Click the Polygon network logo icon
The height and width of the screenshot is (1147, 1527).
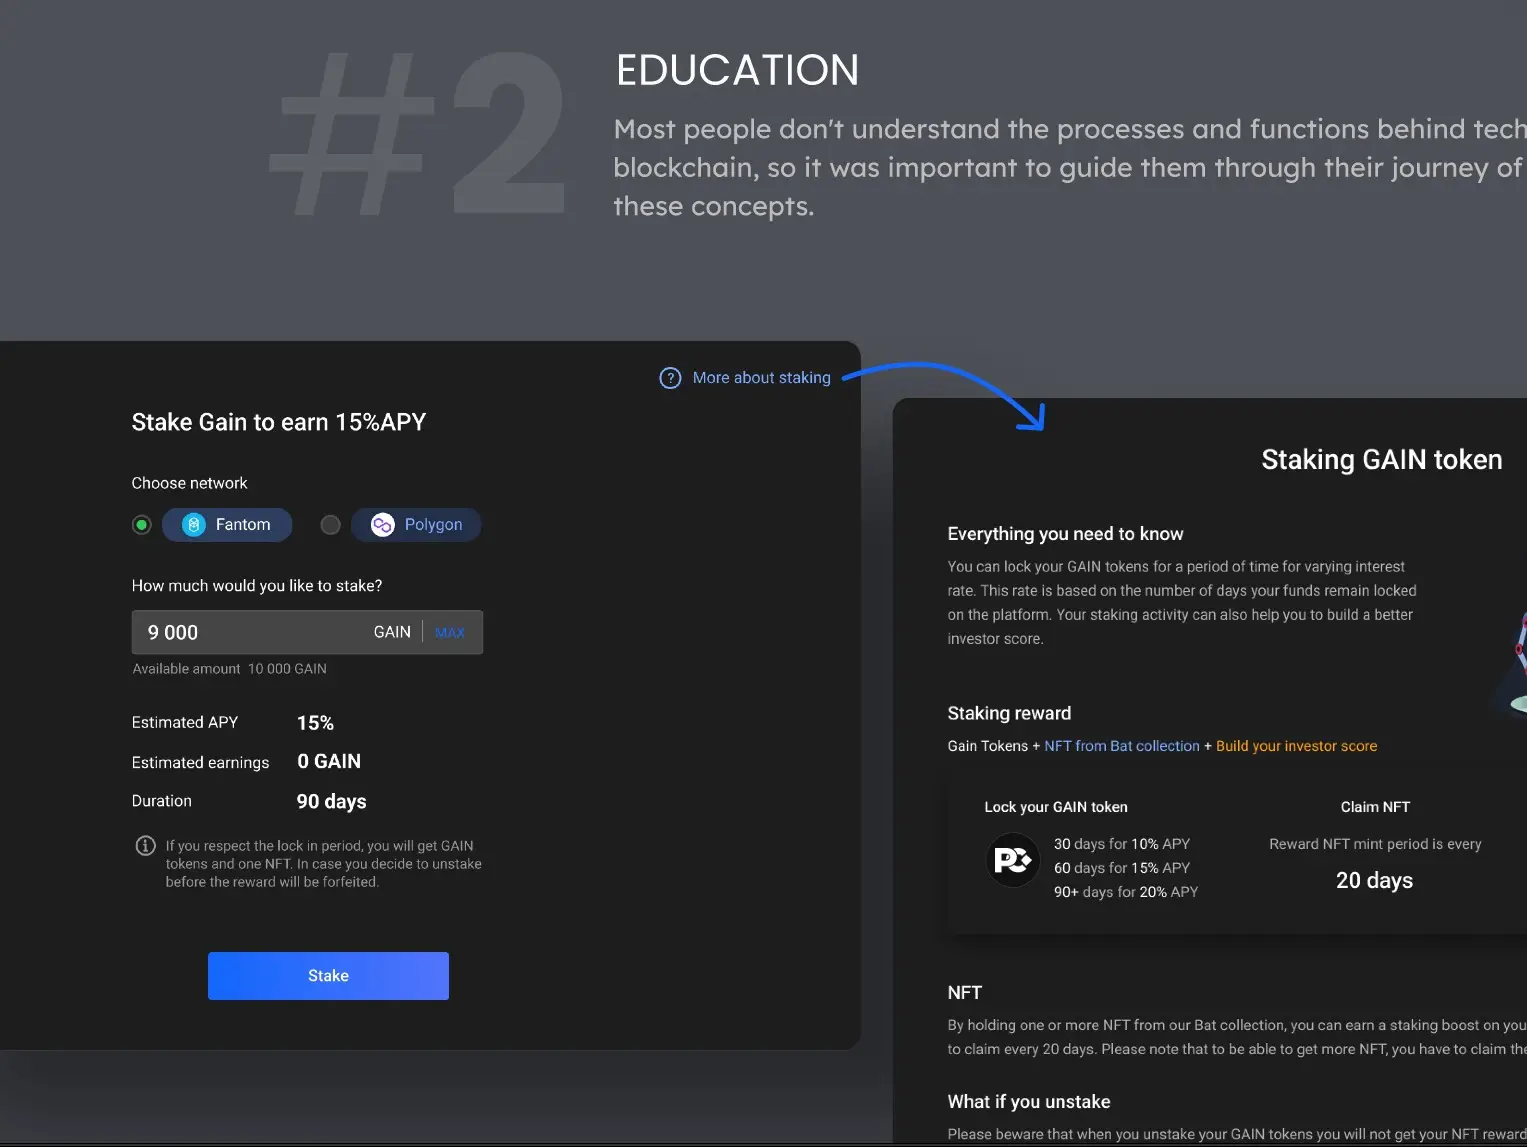382,525
